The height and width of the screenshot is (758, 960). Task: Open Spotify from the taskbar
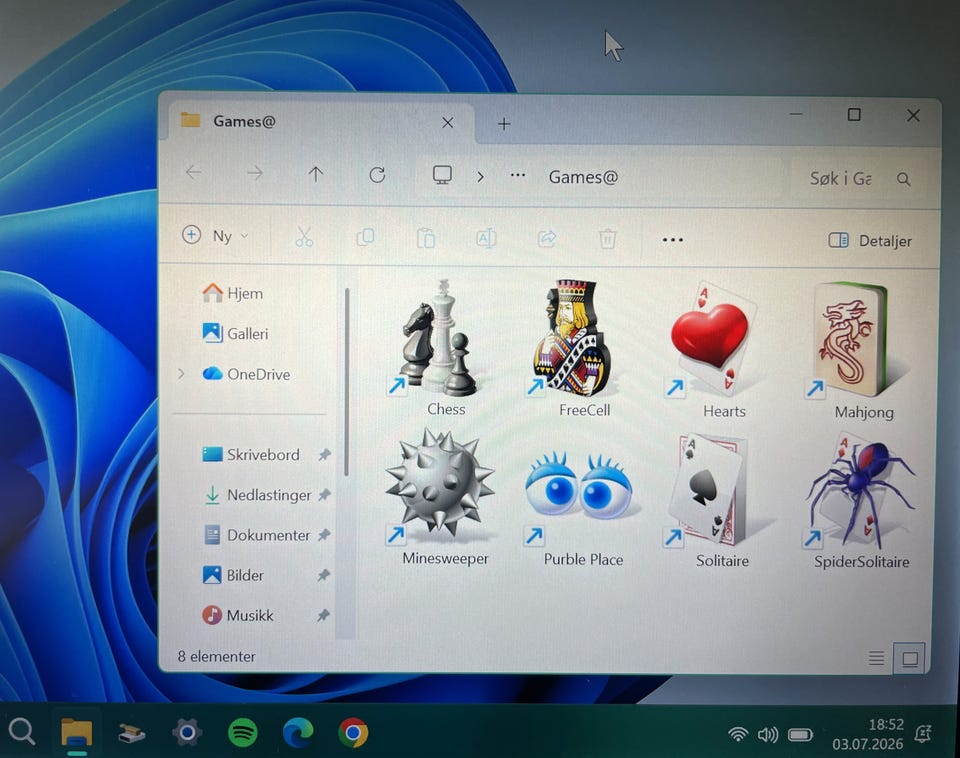click(x=242, y=732)
